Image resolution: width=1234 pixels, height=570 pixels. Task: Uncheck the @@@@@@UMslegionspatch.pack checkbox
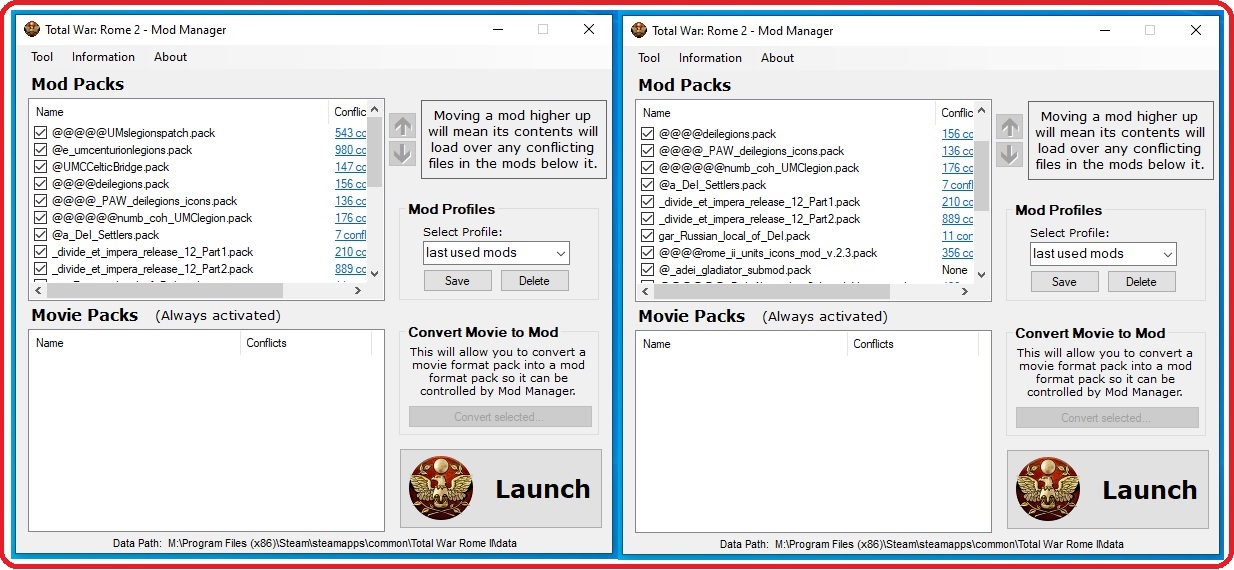click(x=41, y=133)
